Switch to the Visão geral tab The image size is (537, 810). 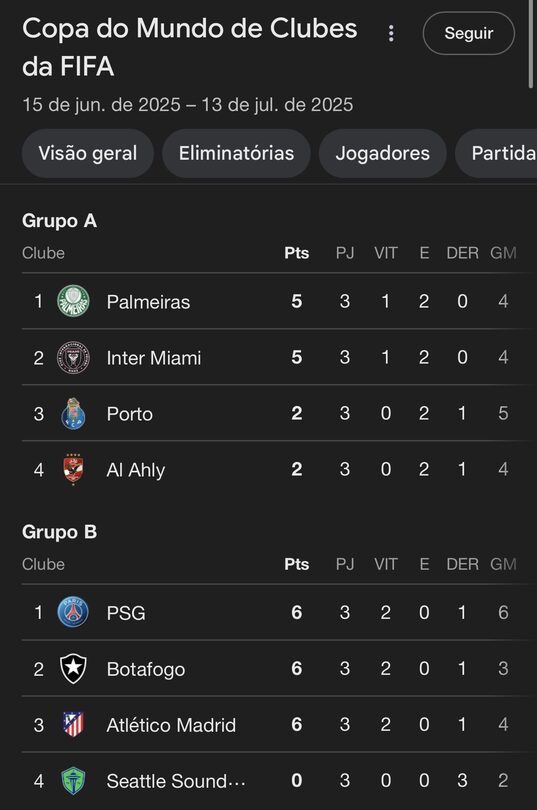tap(87, 153)
